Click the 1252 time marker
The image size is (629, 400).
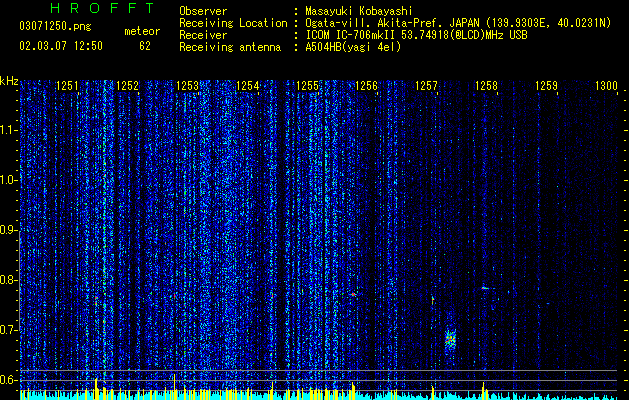click(127, 86)
